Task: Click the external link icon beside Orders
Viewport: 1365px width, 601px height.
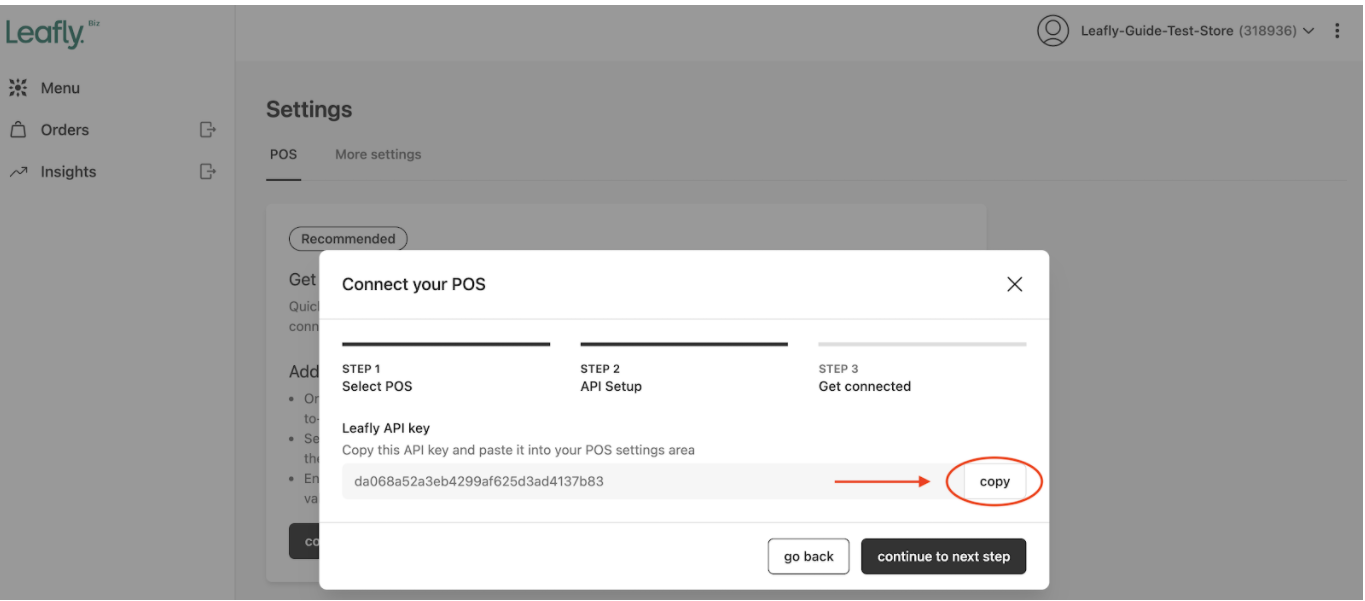Action: coord(208,129)
